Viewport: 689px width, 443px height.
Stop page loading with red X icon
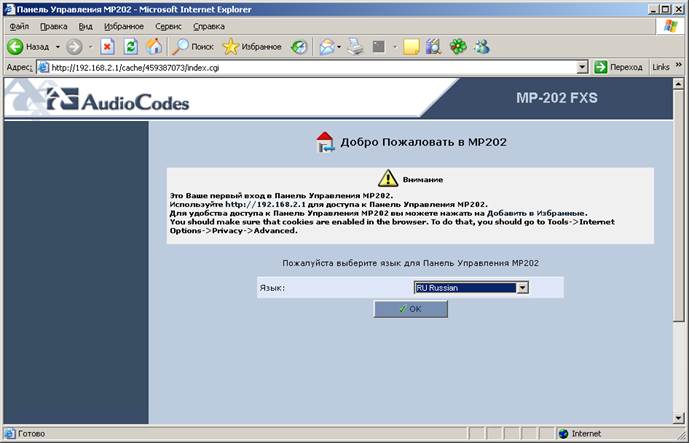tap(107, 47)
